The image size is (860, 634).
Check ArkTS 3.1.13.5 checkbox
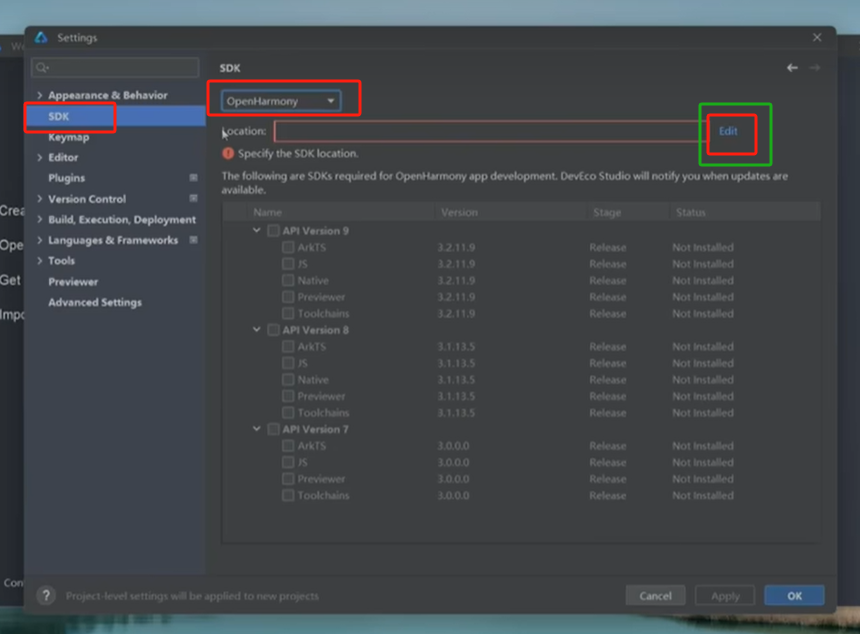click(288, 347)
